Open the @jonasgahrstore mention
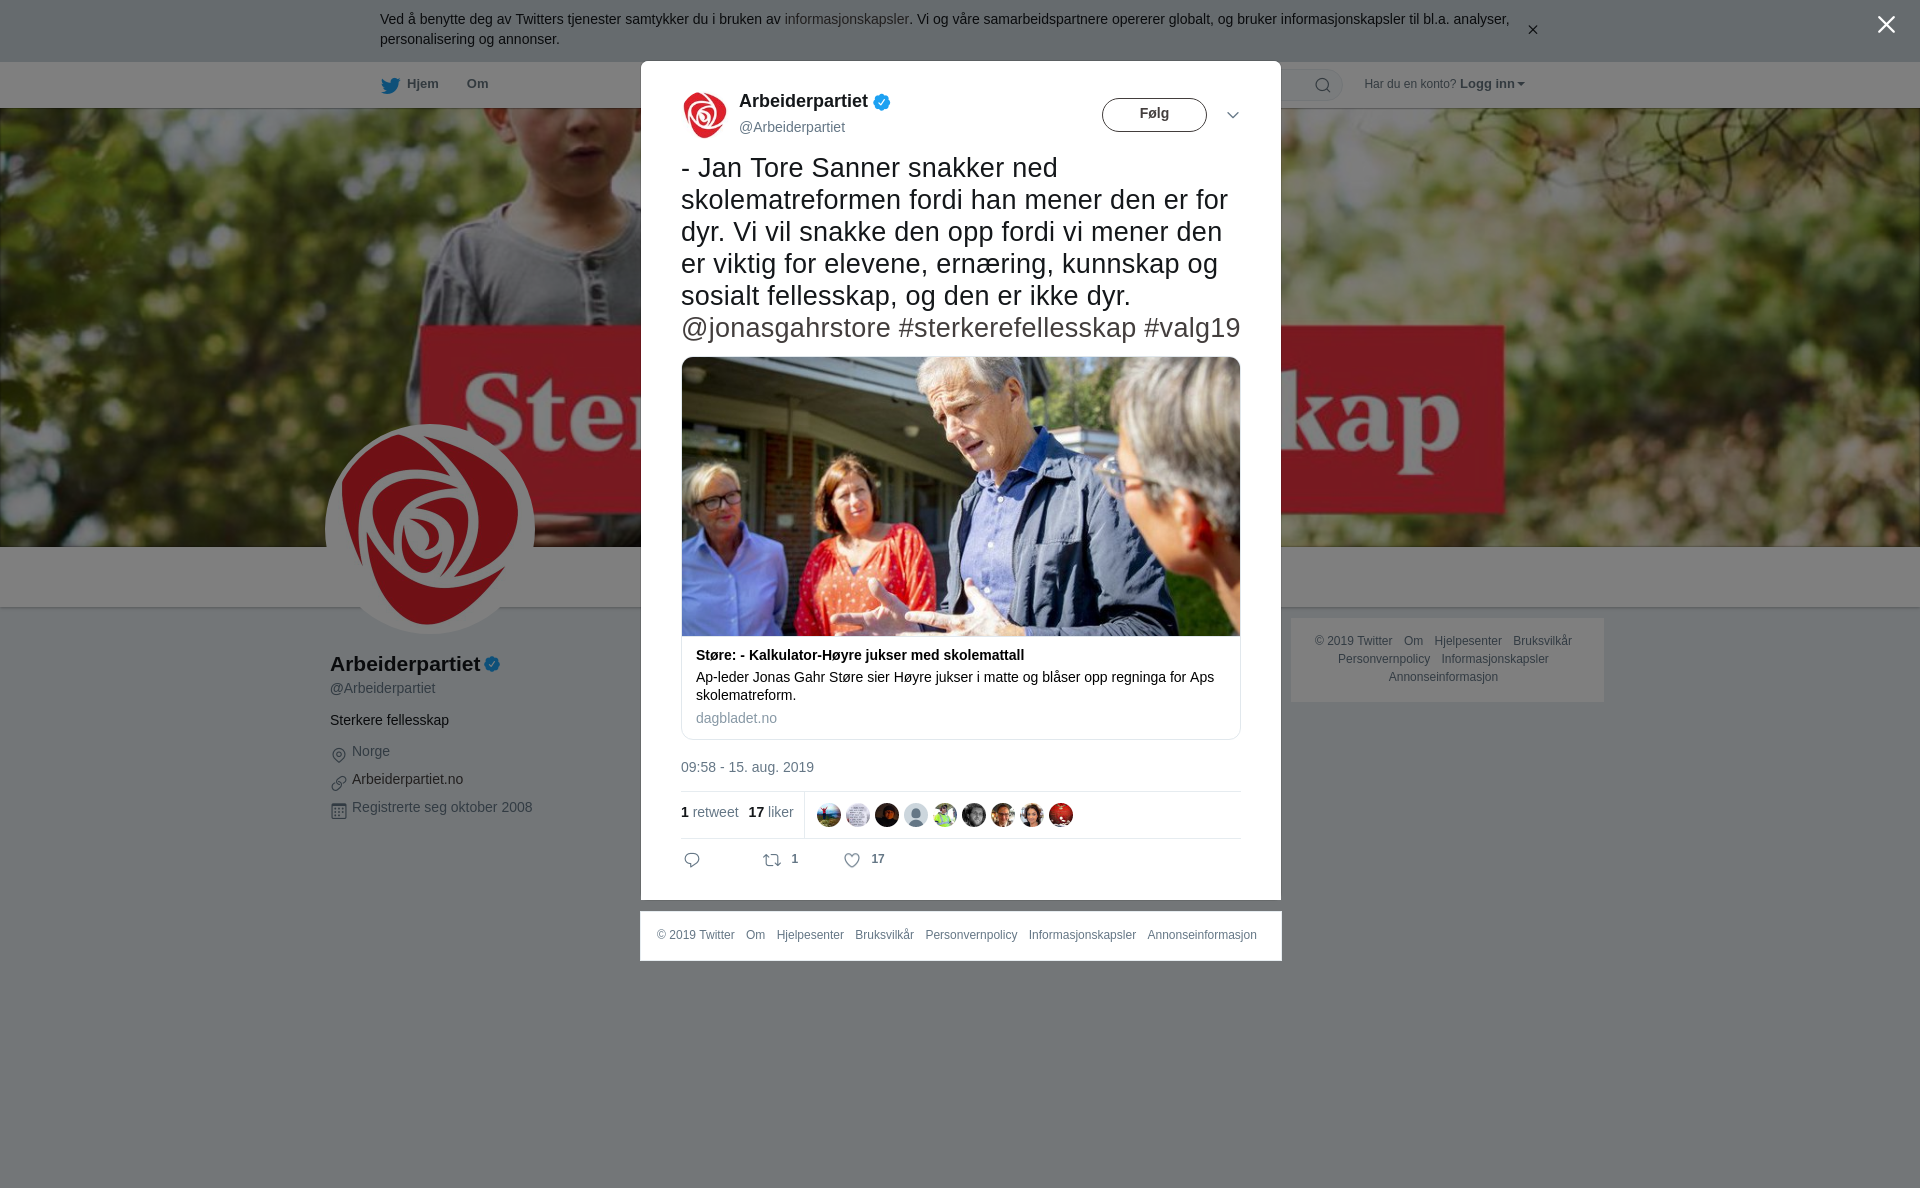The height and width of the screenshot is (1188, 1920). [x=786, y=328]
